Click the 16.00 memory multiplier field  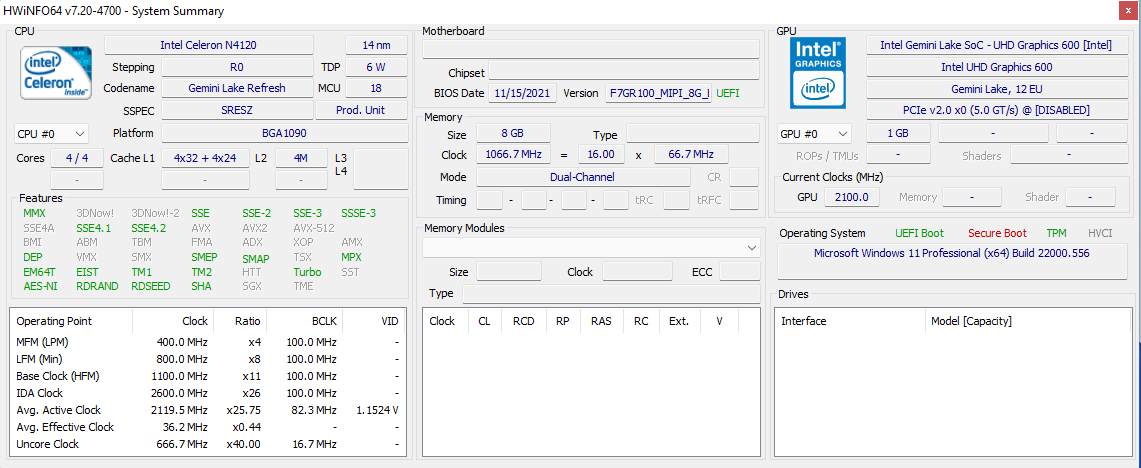[601, 154]
